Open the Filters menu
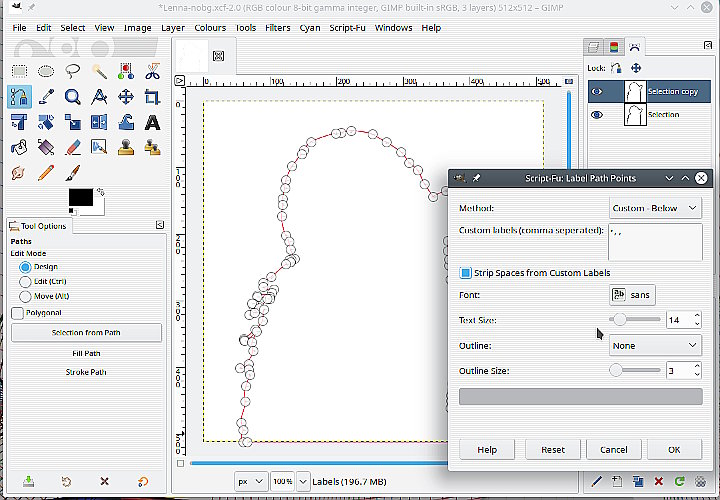The width and height of the screenshot is (720, 500). (x=277, y=28)
